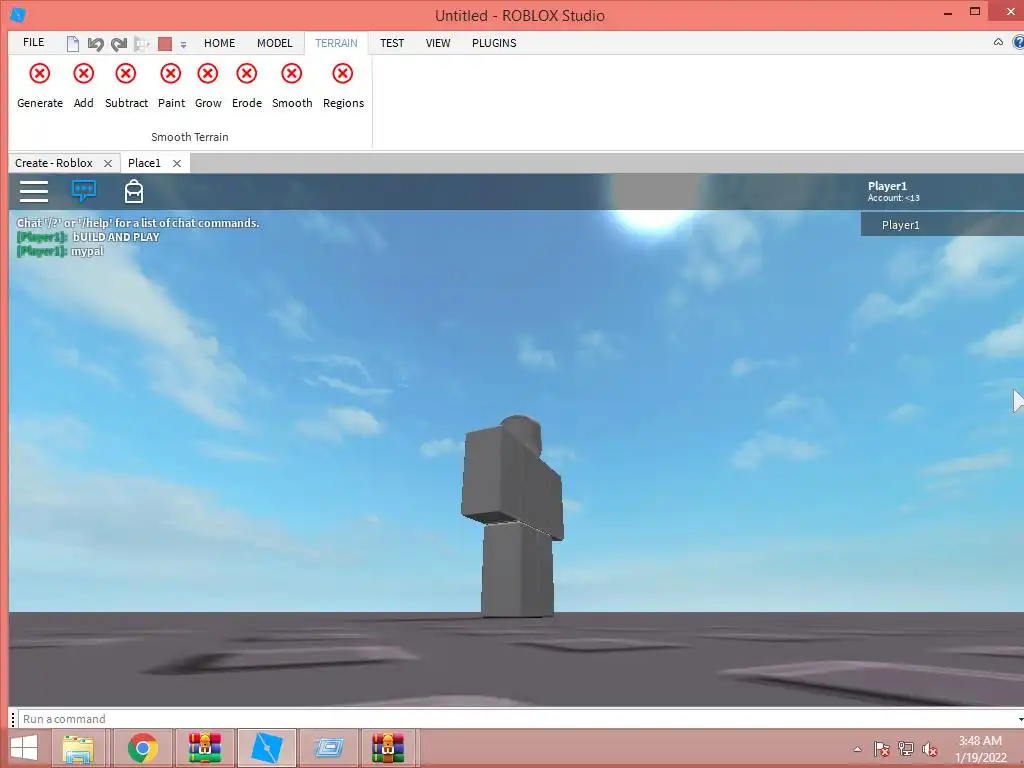
Task: Collapse the ribbon with the arrow
Action: coord(998,42)
